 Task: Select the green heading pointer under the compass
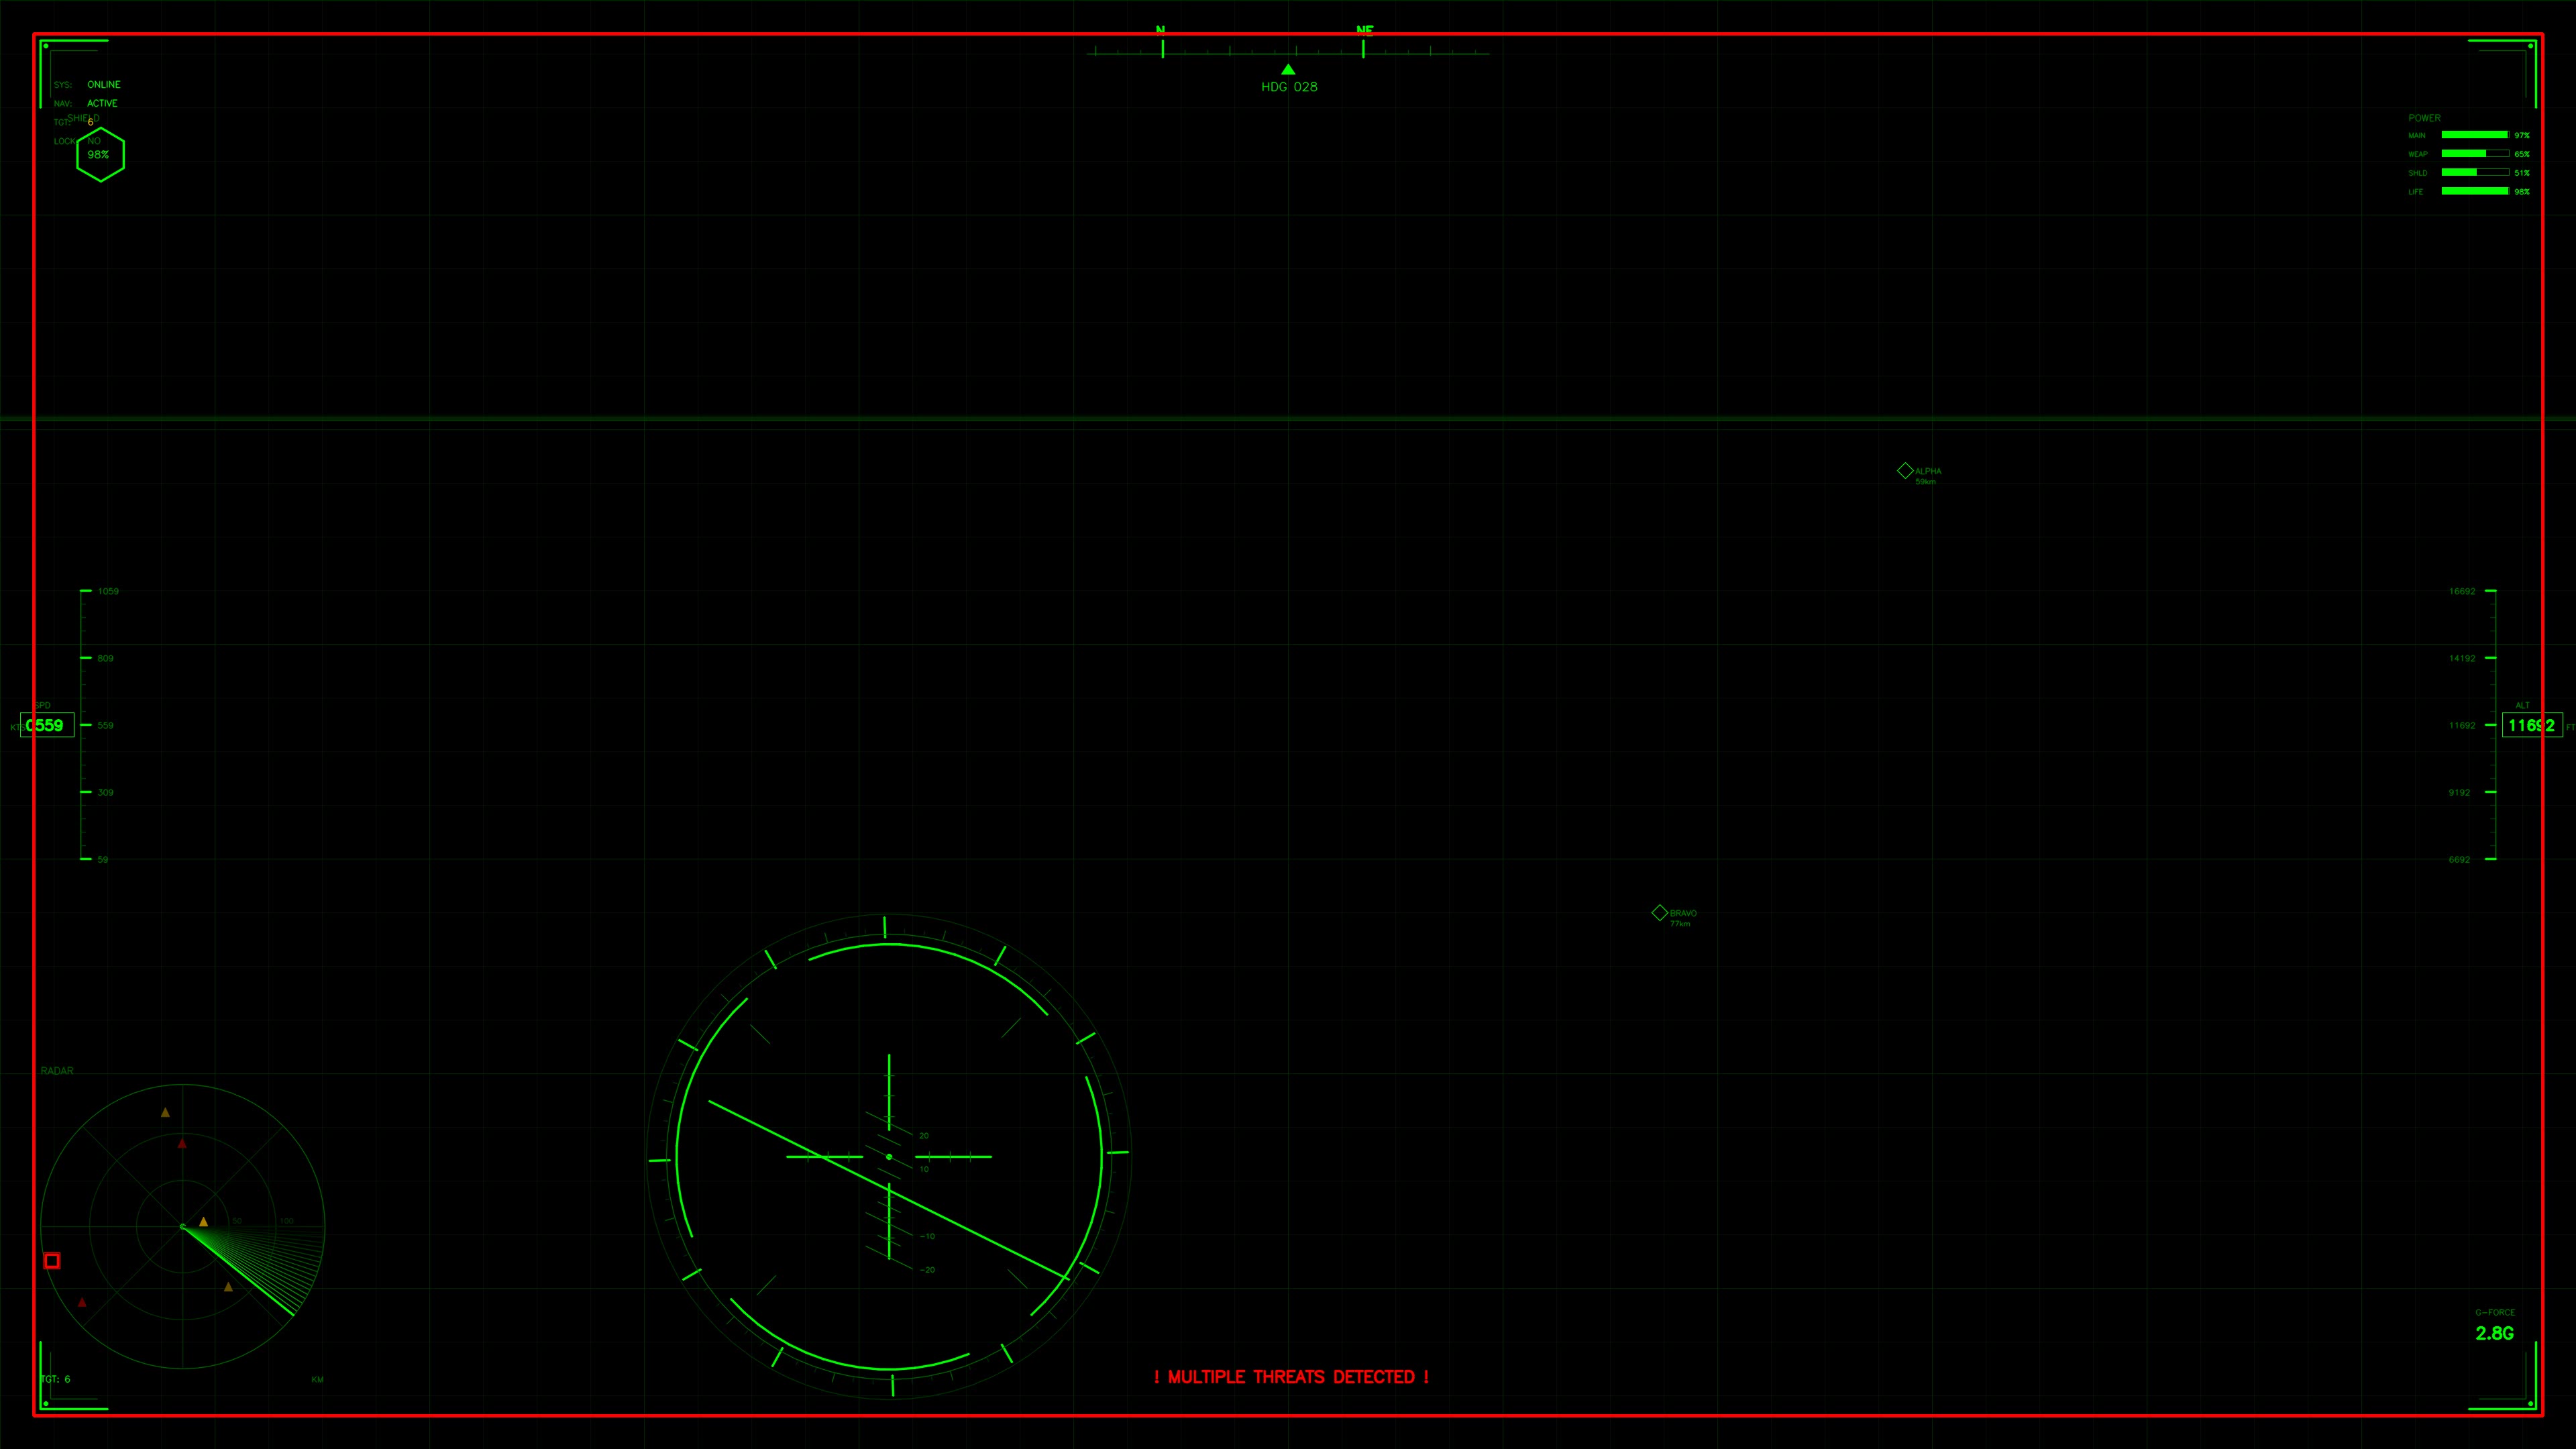pyautogui.click(x=1288, y=69)
